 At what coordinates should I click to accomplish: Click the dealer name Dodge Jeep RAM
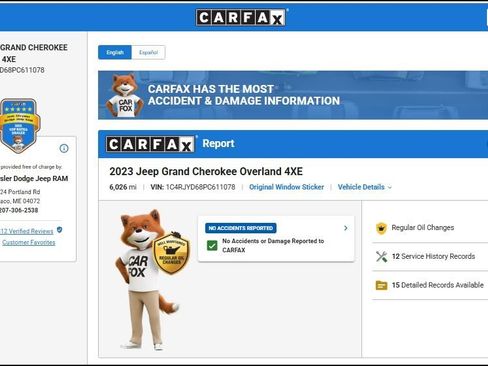point(34,179)
